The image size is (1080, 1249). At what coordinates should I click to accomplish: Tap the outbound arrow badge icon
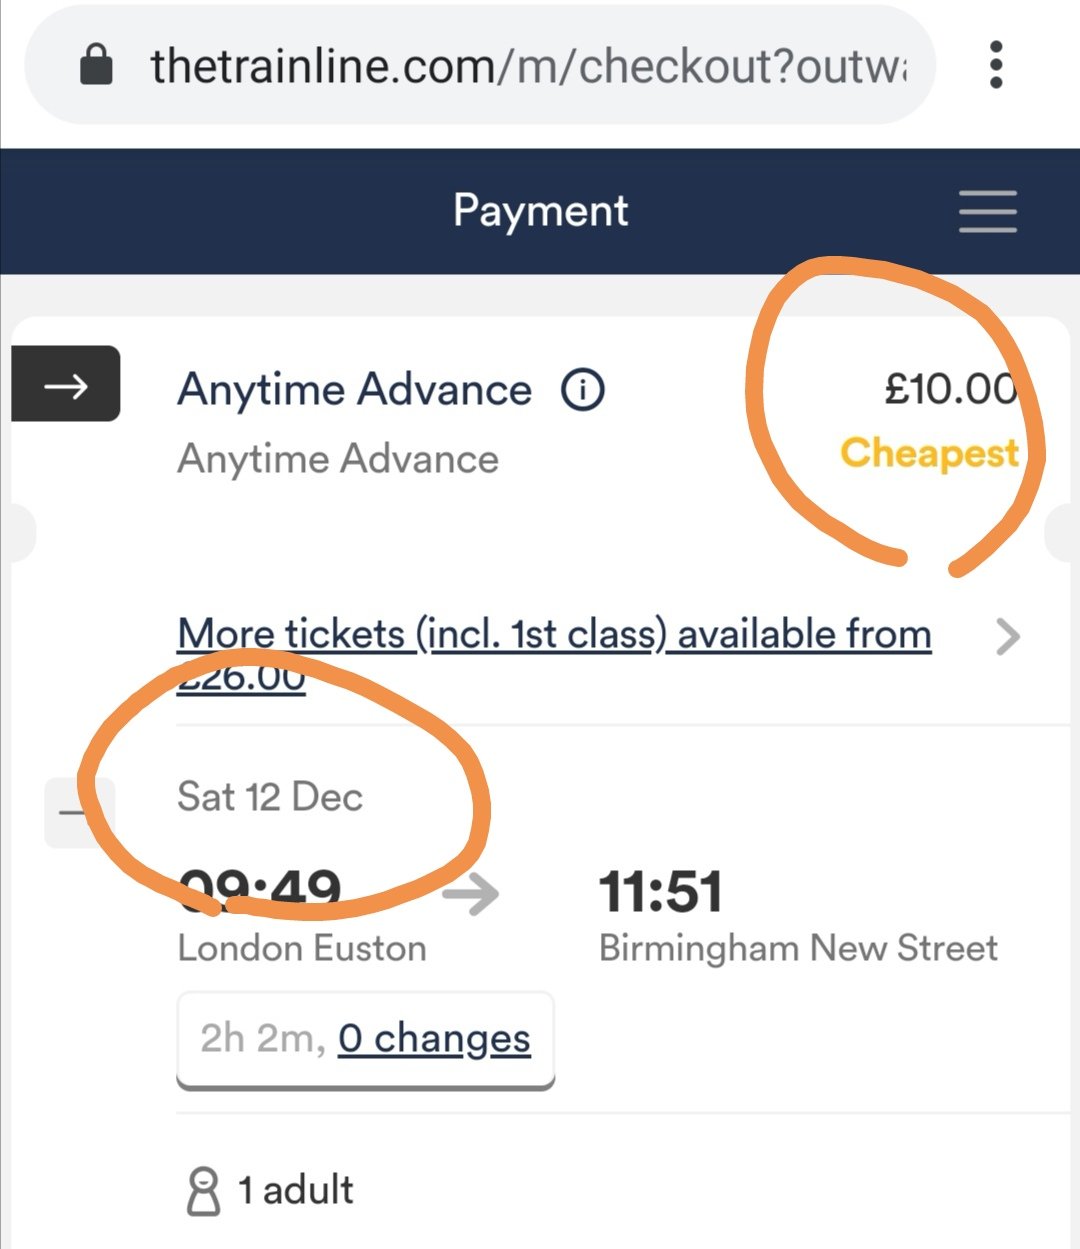point(66,384)
